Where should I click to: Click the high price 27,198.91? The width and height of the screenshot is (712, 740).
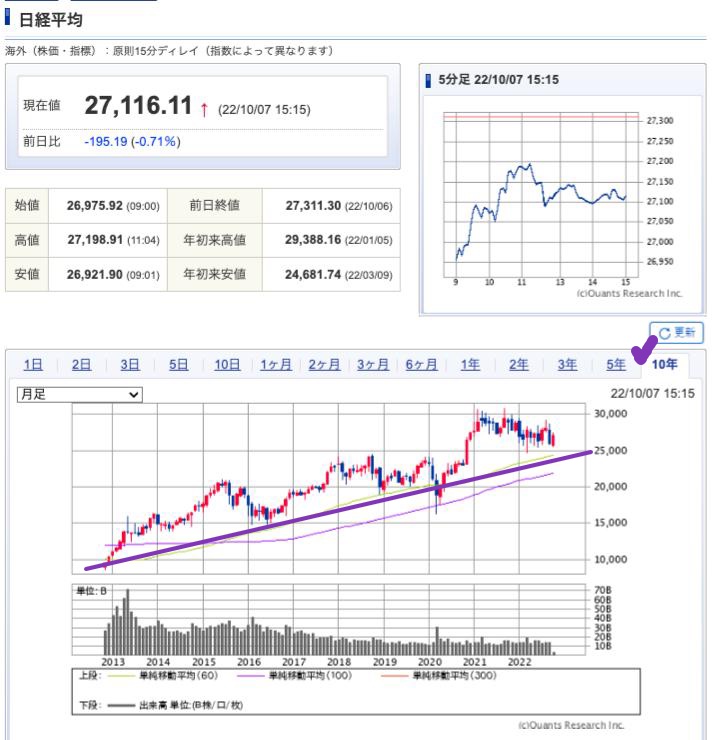pyautogui.click(x=95, y=240)
